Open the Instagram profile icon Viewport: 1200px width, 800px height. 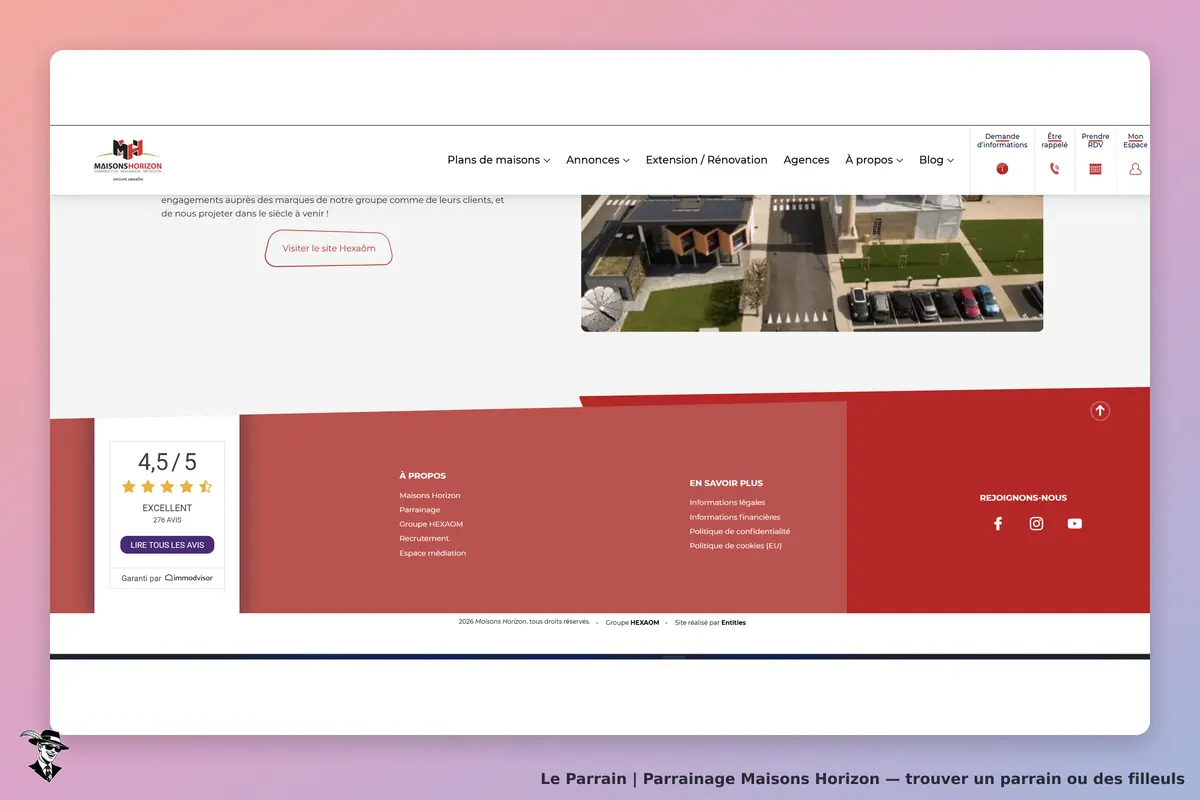[x=1036, y=523]
